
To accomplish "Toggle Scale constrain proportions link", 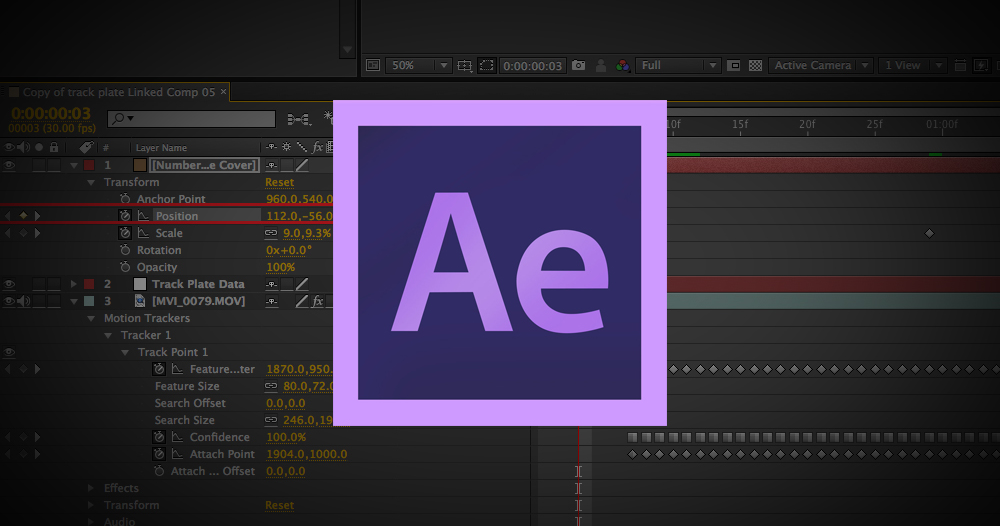I will coord(271,233).
